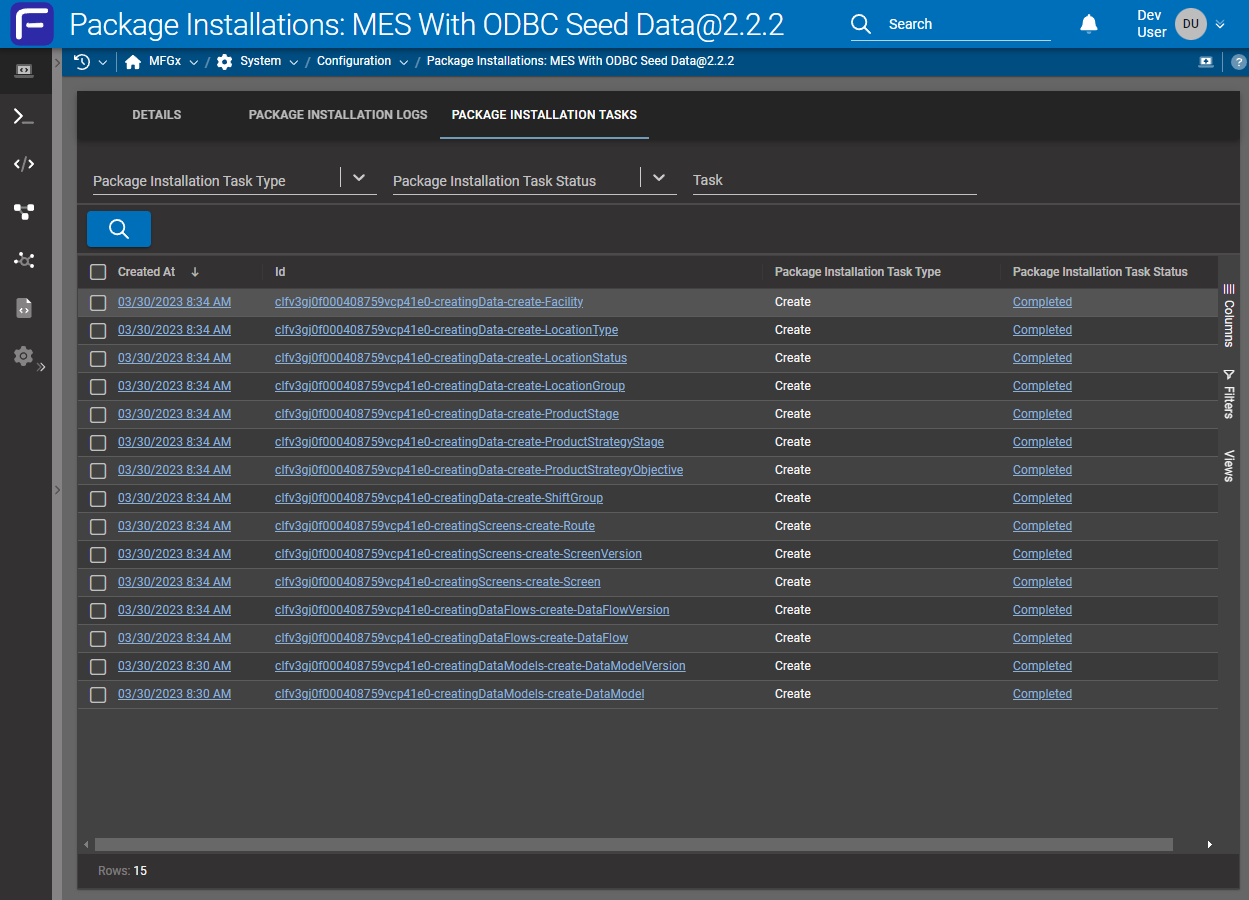Viewport: 1249px width, 900px height.
Task: Check the row for creatingData-create-ShiftGroup
Action: click(98, 498)
